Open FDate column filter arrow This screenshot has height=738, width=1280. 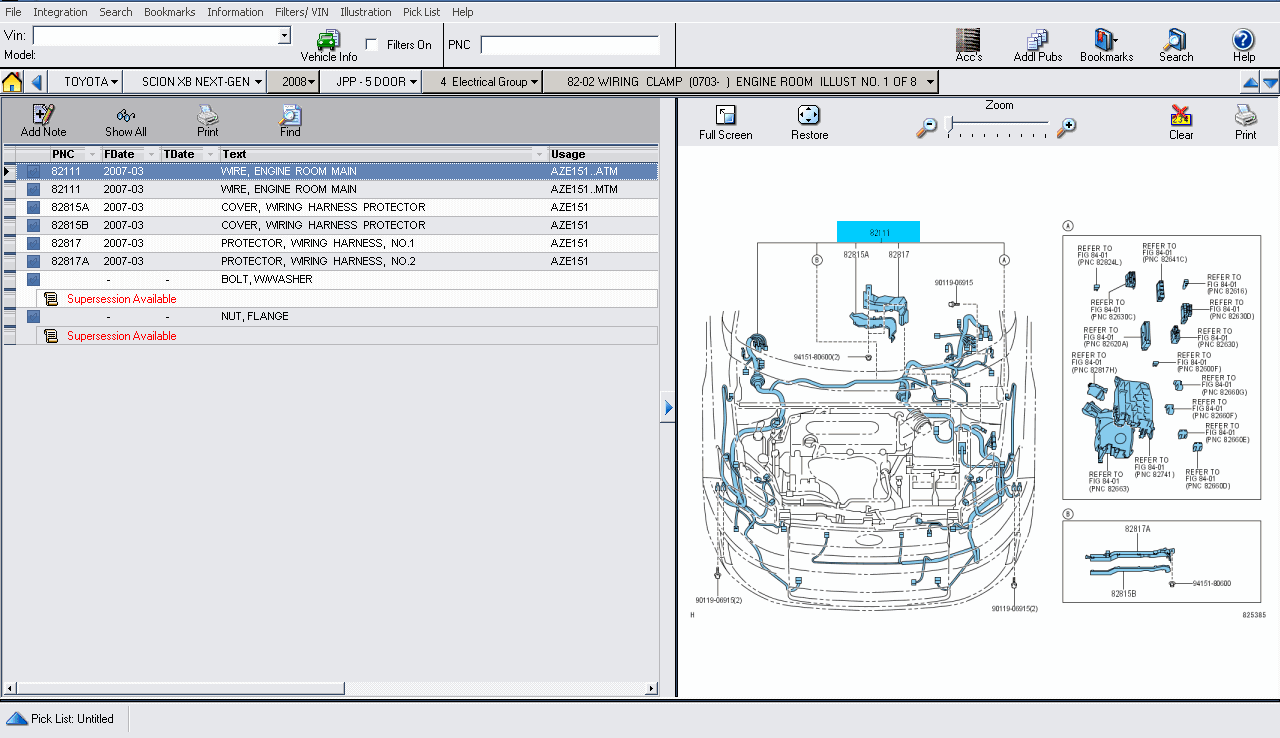153,154
